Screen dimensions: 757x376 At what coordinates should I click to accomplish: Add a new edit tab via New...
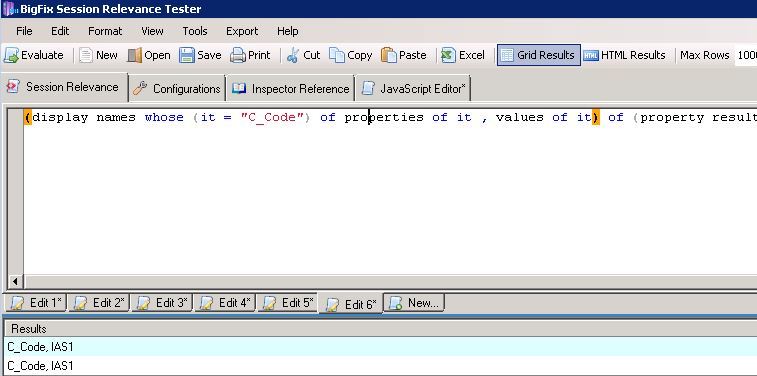[x=414, y=303]
